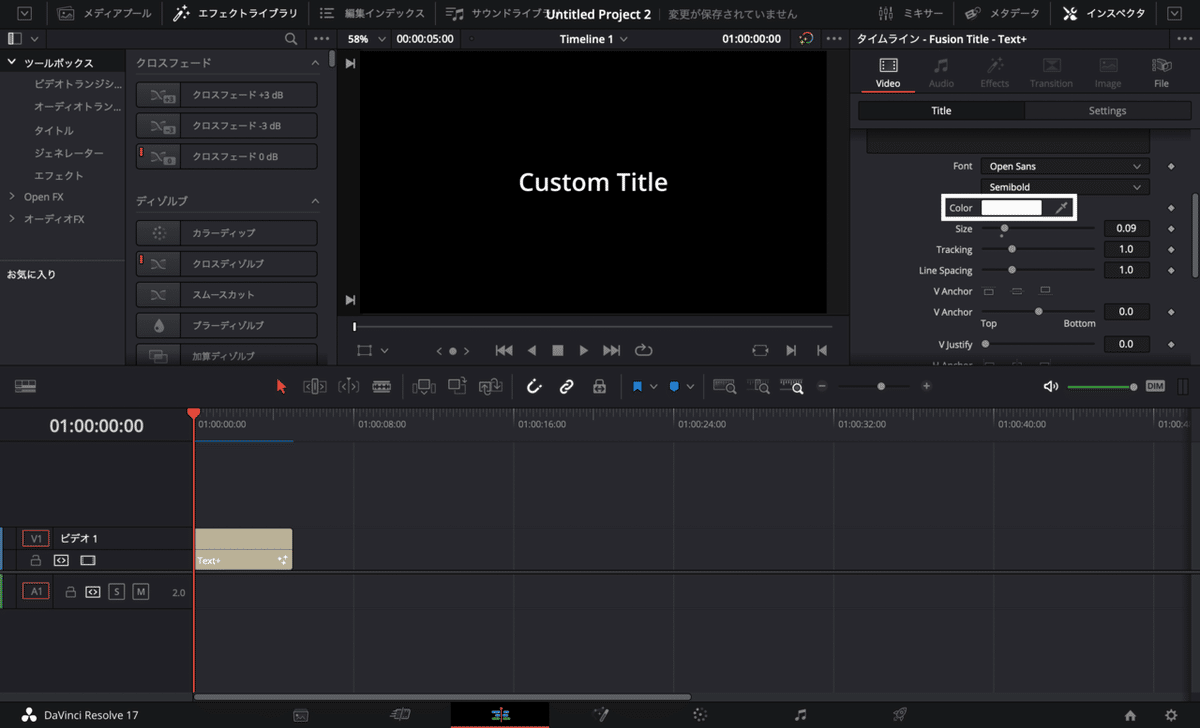
Task: Open the Semibold font style dropdown
Action: click(1064, 187)
